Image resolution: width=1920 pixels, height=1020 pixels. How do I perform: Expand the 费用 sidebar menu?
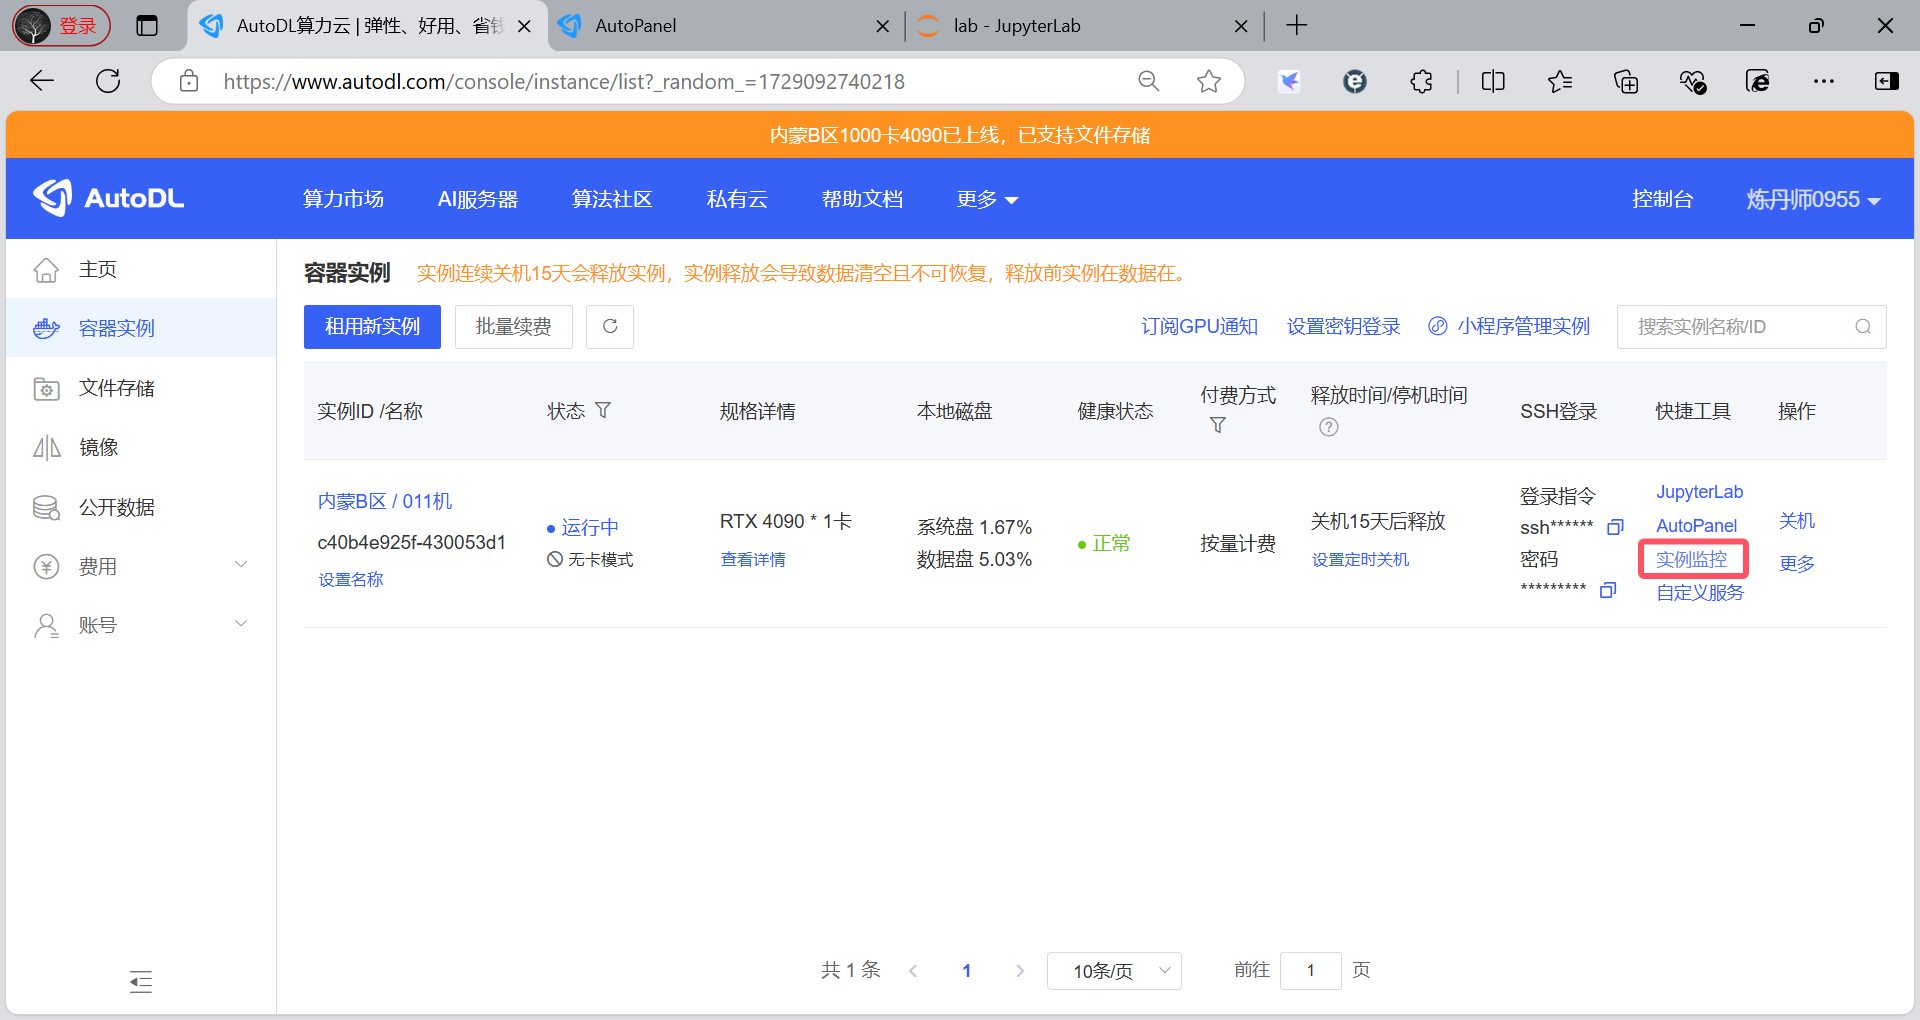point(141,566)
